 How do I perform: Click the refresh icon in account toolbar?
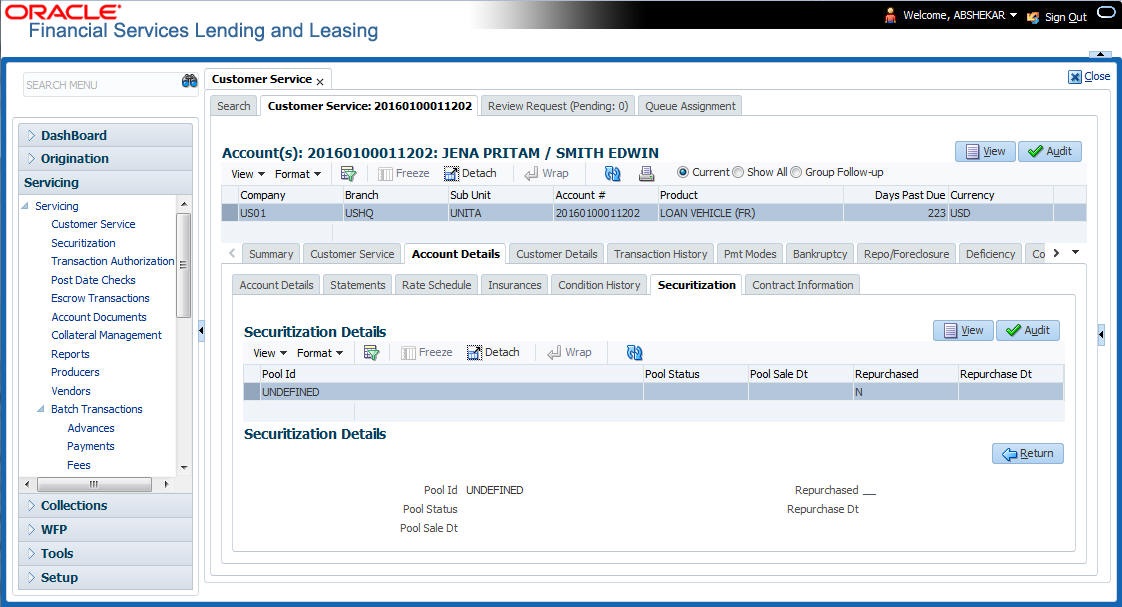click(613, 173)
